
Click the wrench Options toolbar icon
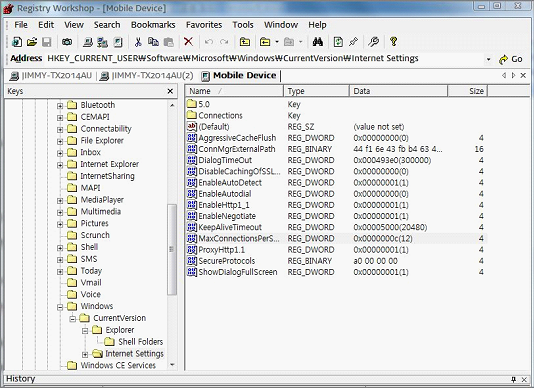point(374,42)
